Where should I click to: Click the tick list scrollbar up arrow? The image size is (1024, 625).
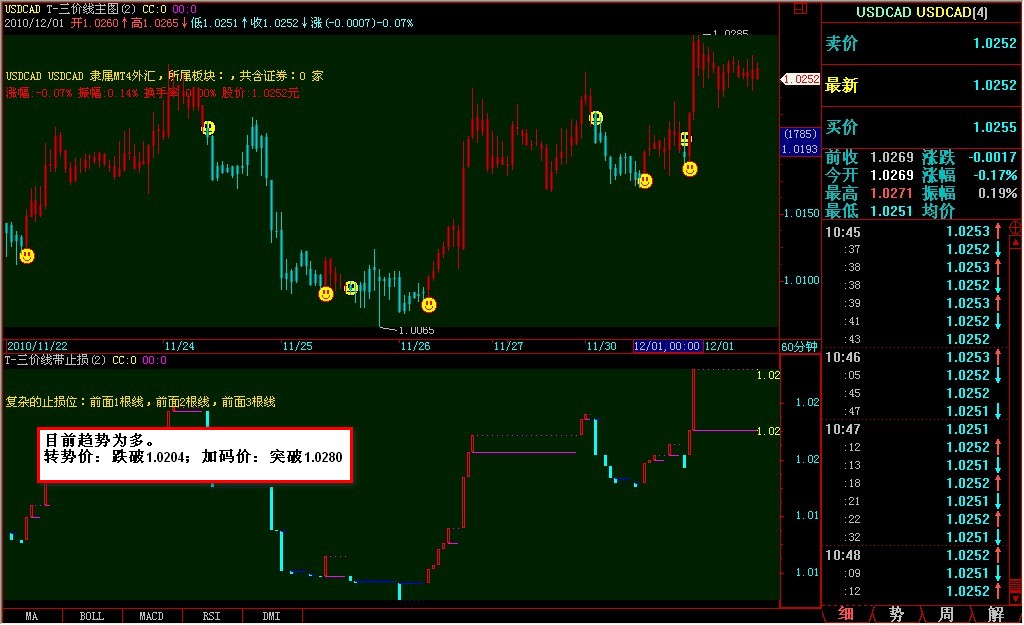[1016, 242]
